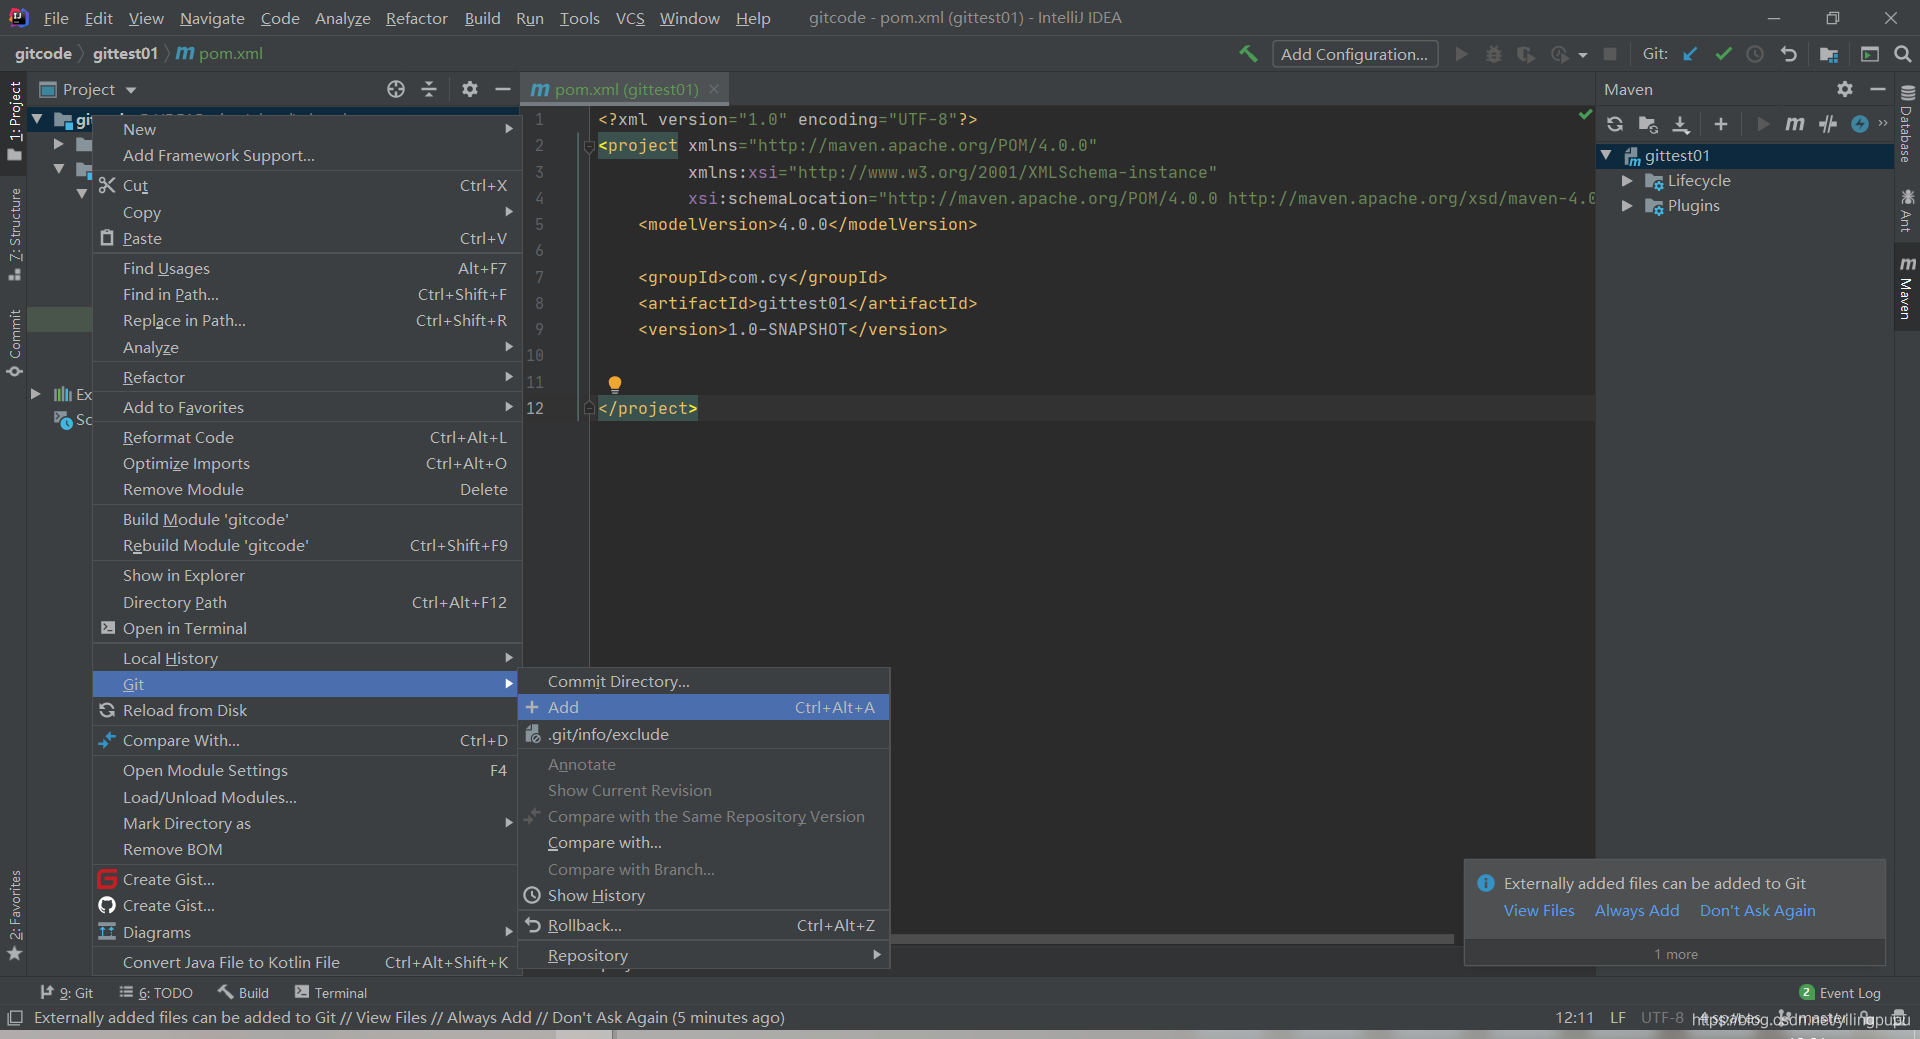Click gittest01 breadcrumb in navigation bar
This screenshot has height=1039, width=1920.
click(125, 54)
